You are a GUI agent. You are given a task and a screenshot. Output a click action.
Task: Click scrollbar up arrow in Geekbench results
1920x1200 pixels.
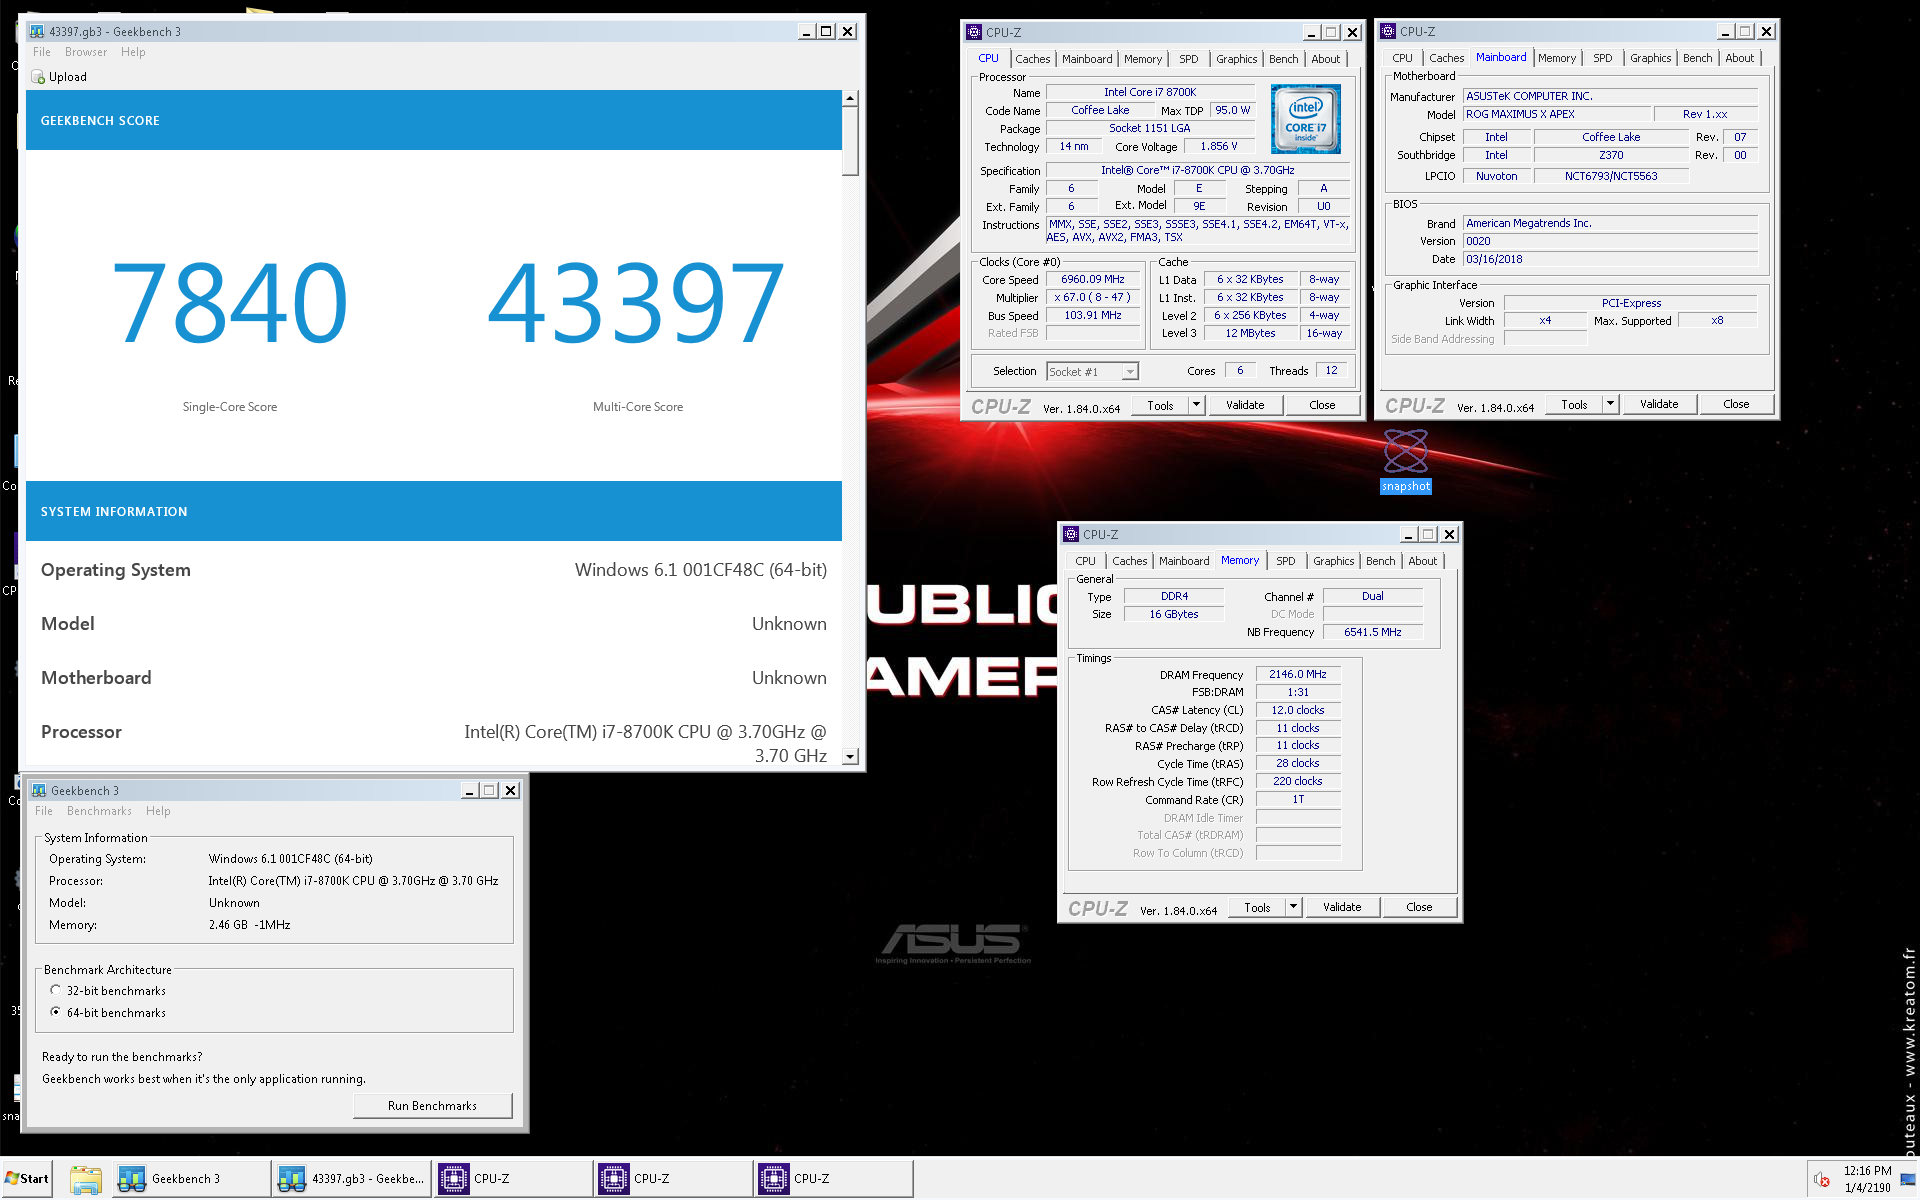[850, 98]
